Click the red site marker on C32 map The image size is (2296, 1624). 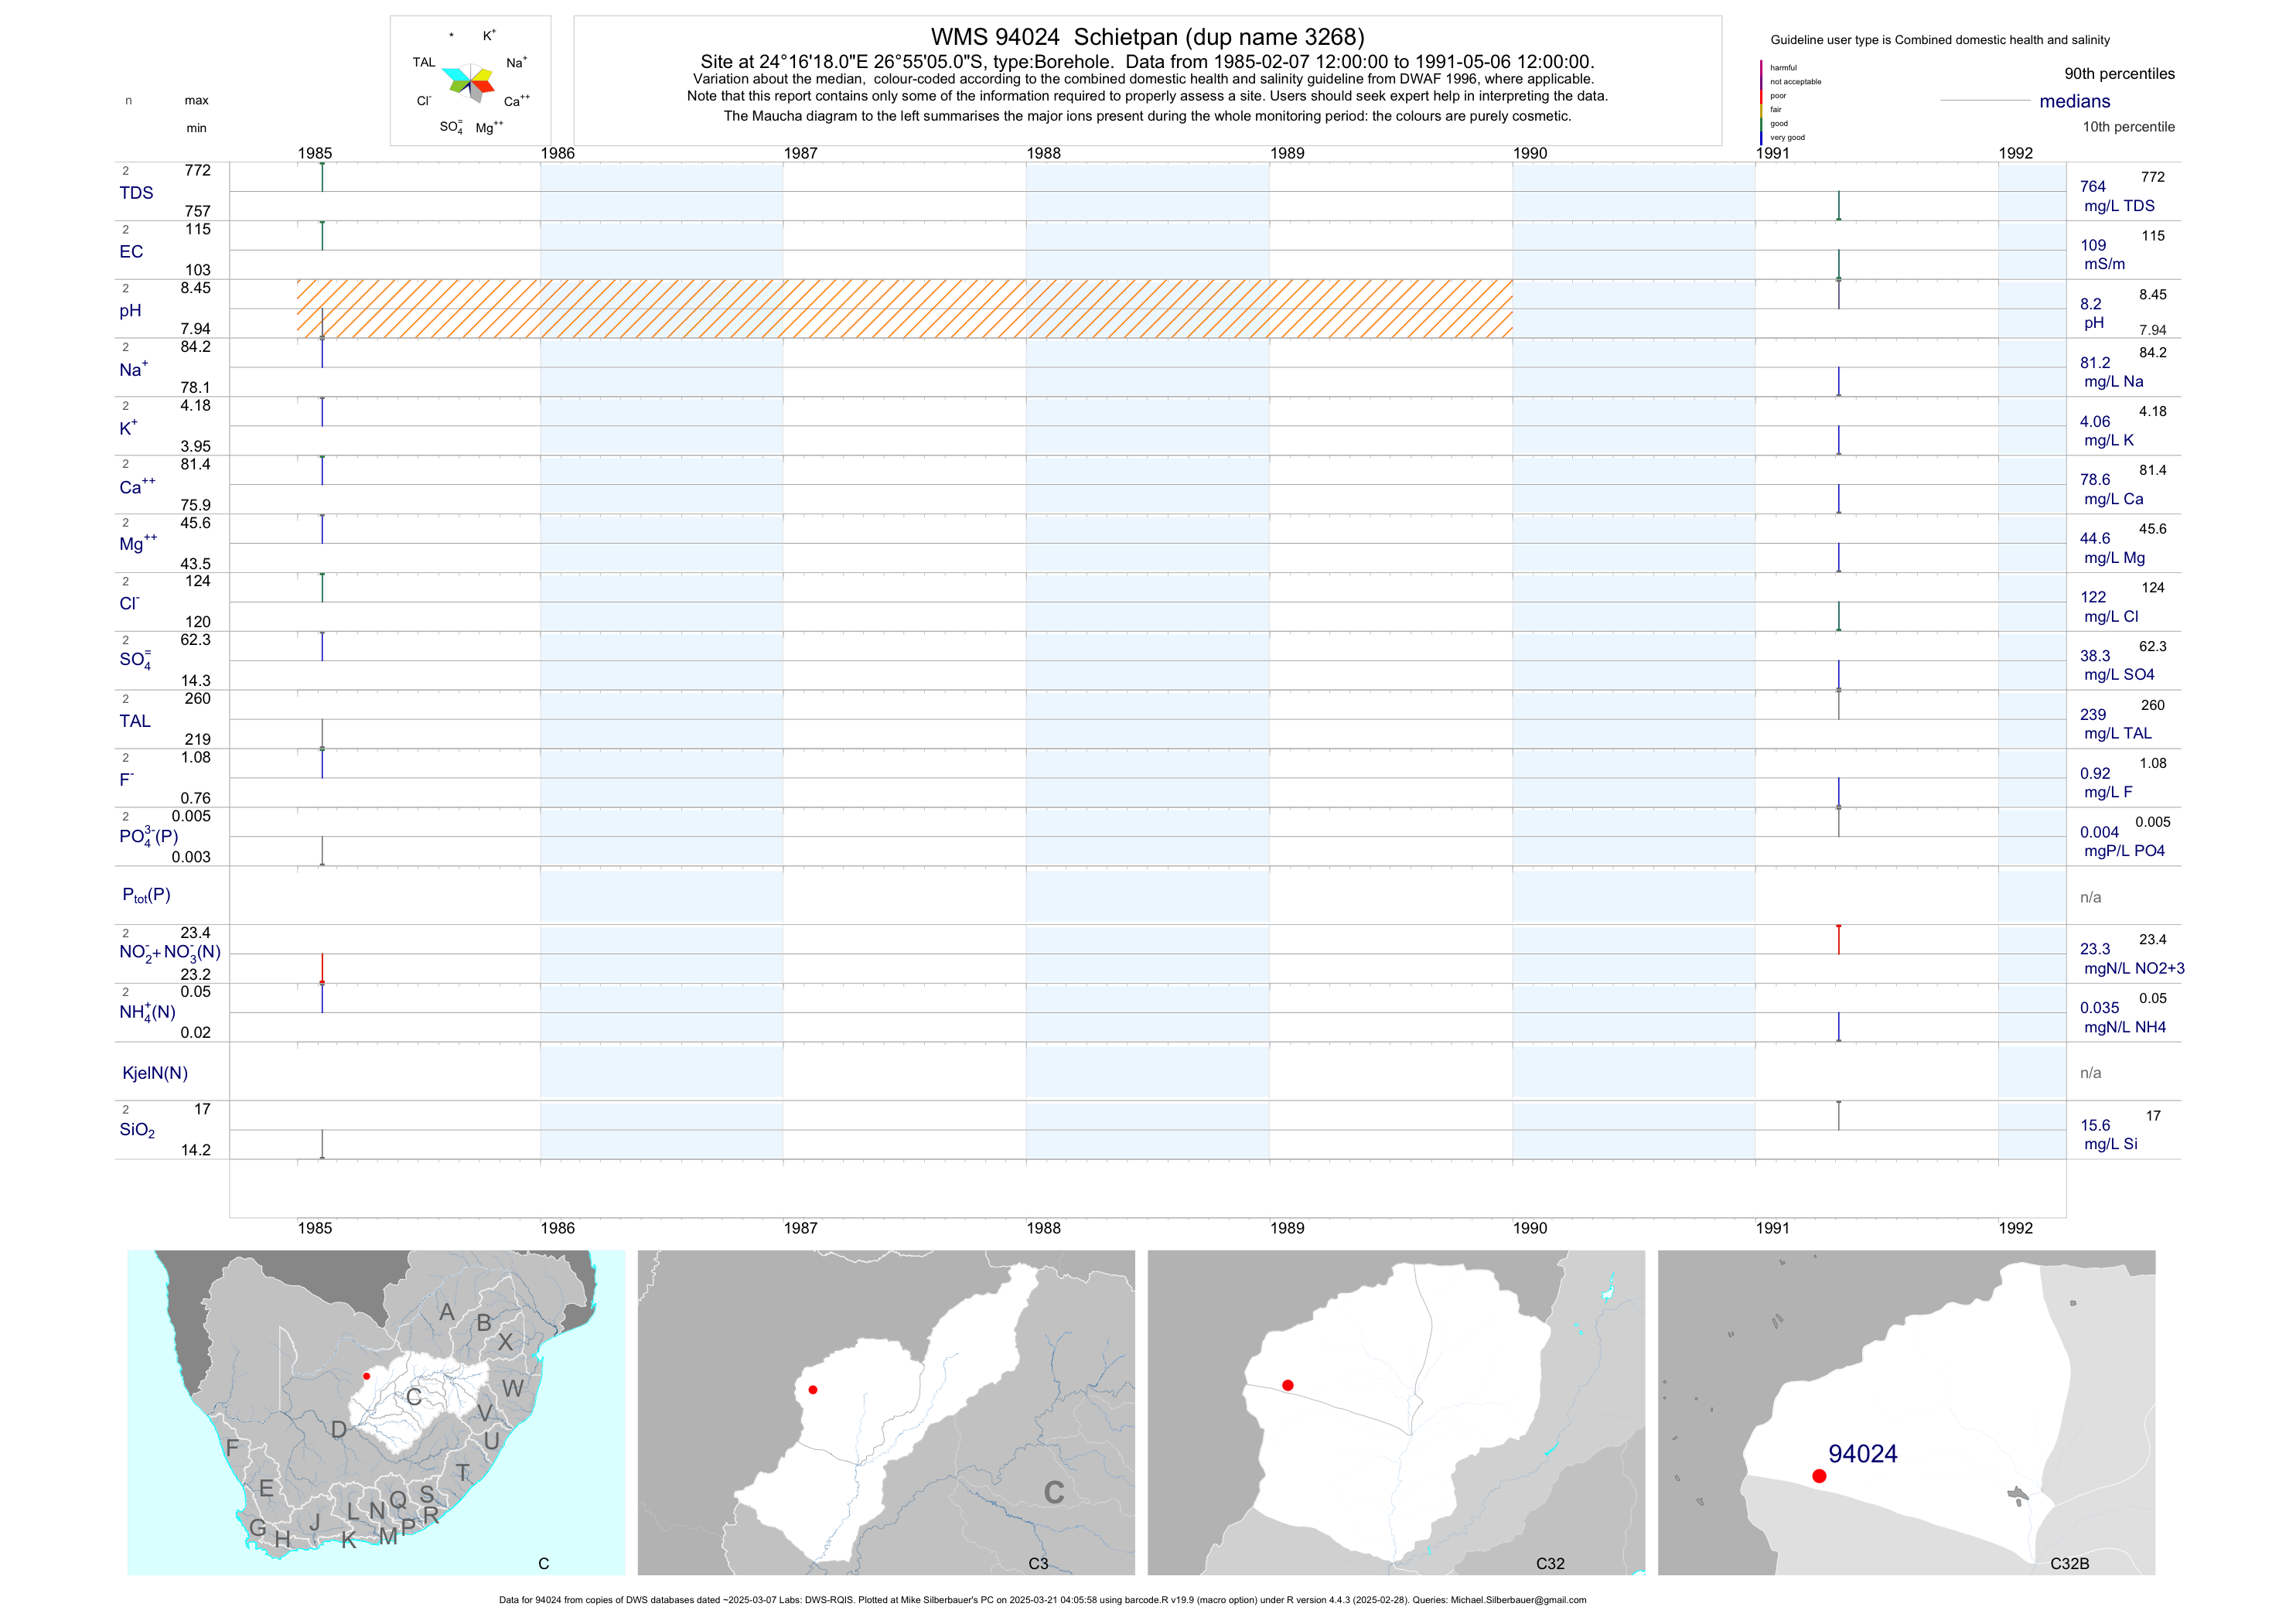tap(1288, 1385)
